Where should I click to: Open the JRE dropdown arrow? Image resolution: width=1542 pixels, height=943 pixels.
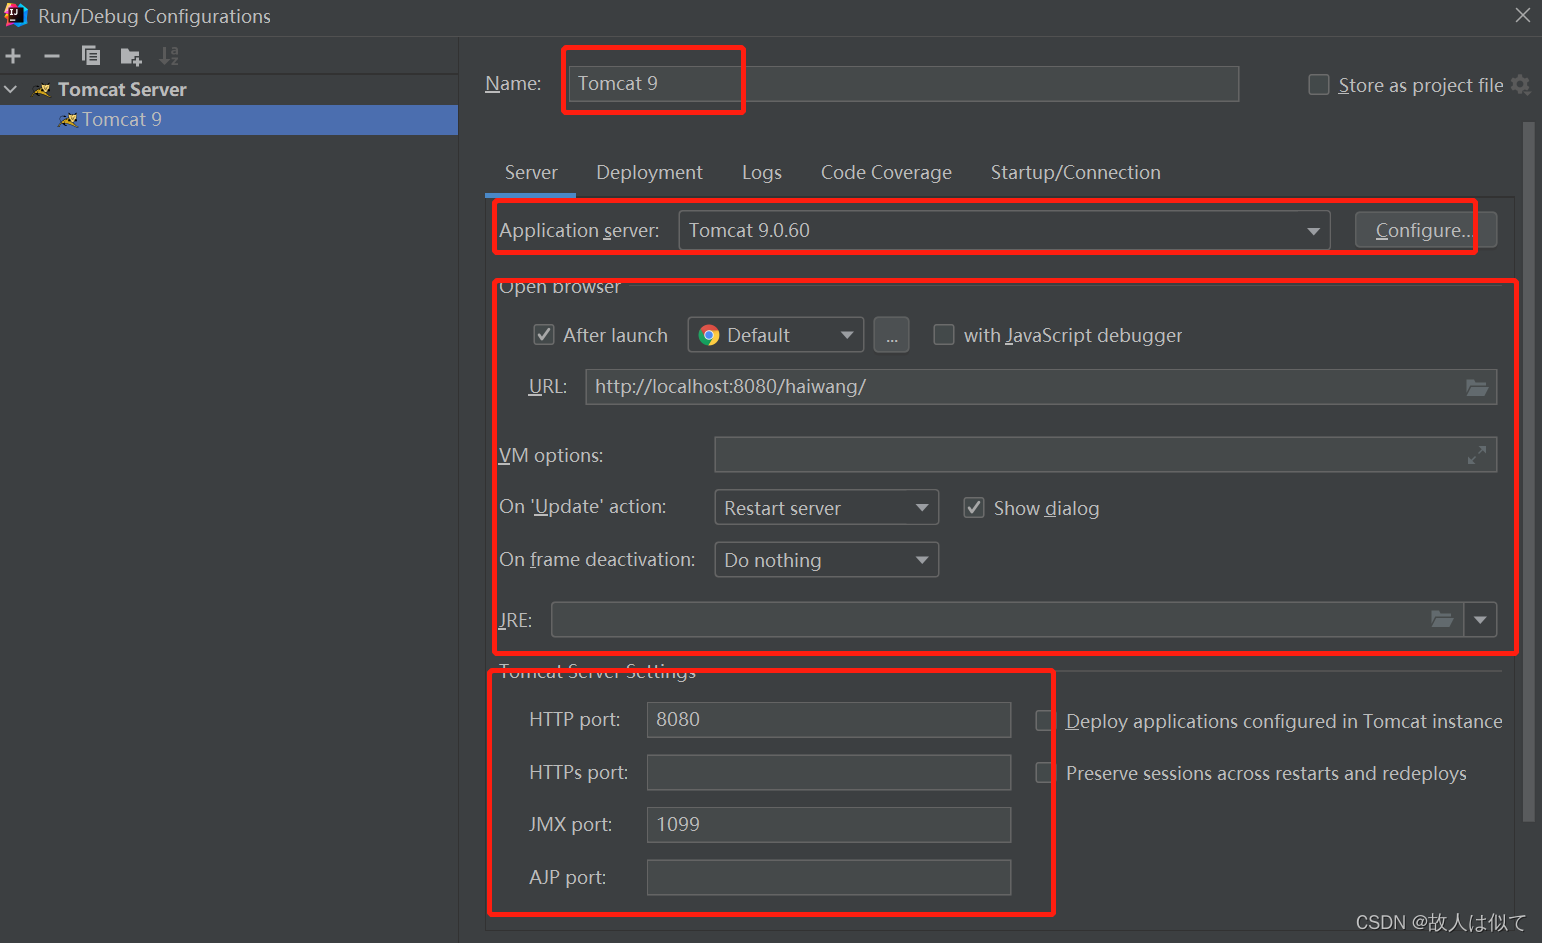click(1480, 619)
